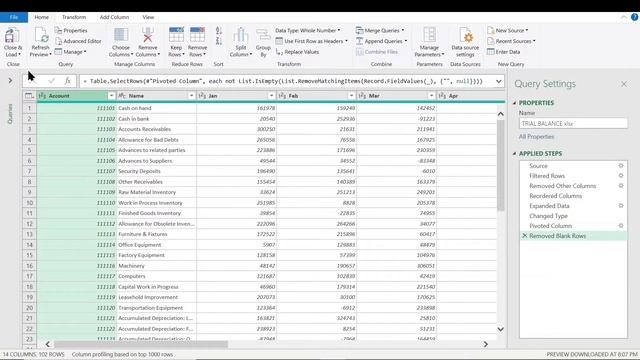Open the Merge Queries dropdown
Screen dimensions: 640x360
[380, 31]
